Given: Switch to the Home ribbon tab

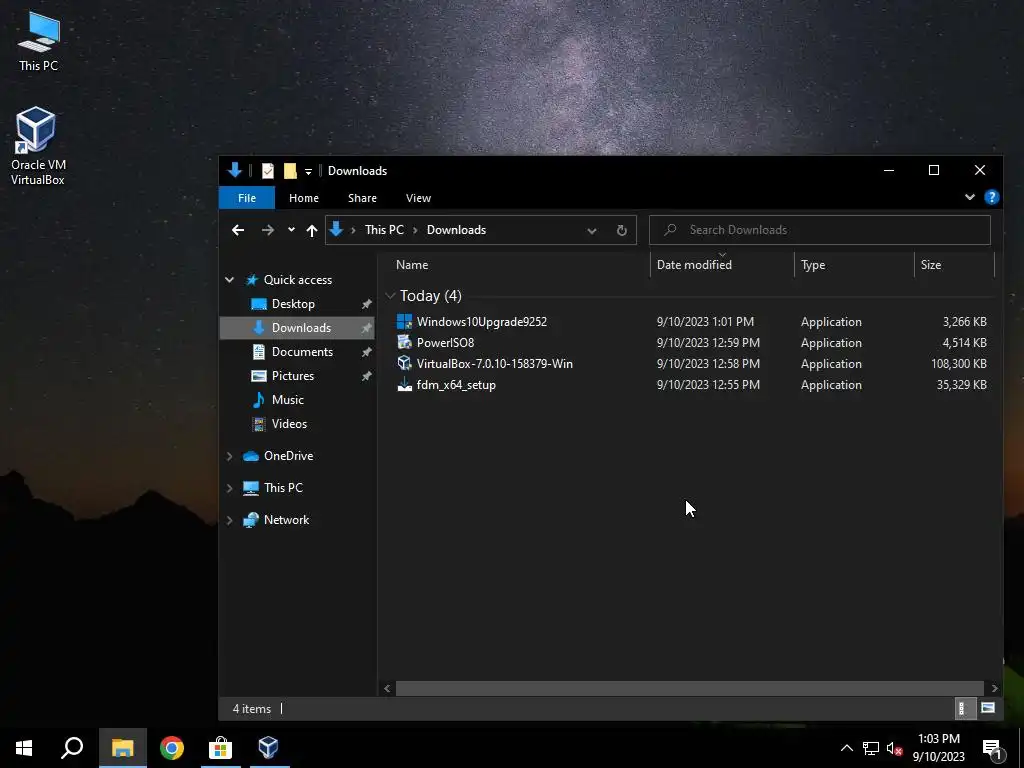Looking at the screenshot, I should click(304, 198).
